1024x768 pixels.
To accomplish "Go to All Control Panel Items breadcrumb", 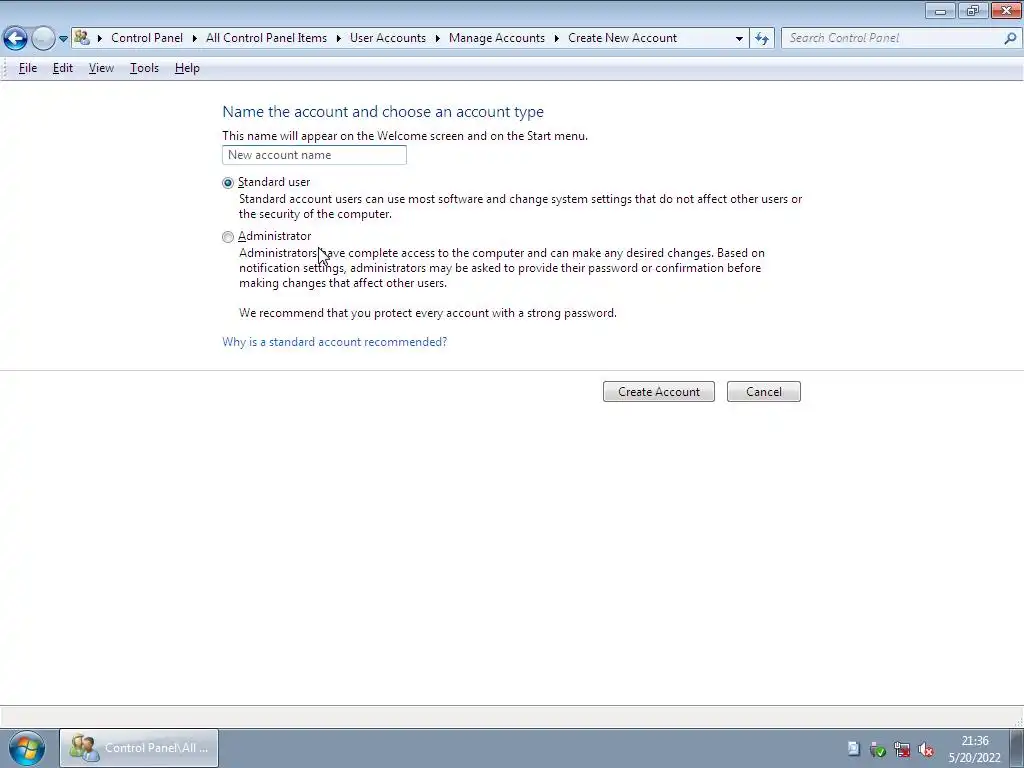I will pyautogui.click(x=266, y=38).
